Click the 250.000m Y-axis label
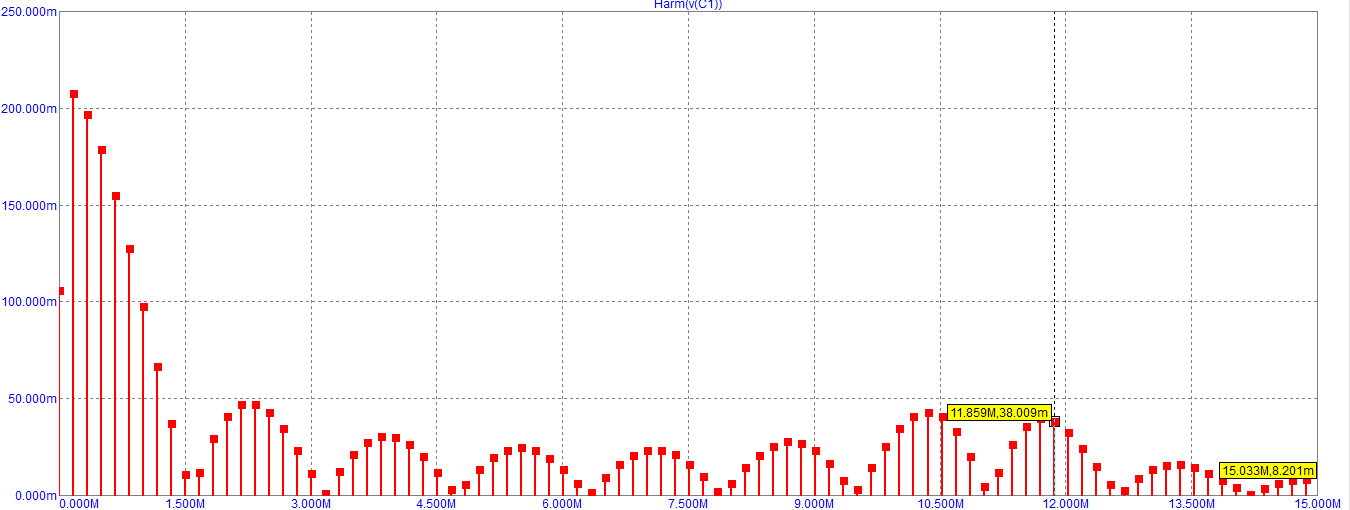Viewport: 1350px width, 510px height. (30, 12)
